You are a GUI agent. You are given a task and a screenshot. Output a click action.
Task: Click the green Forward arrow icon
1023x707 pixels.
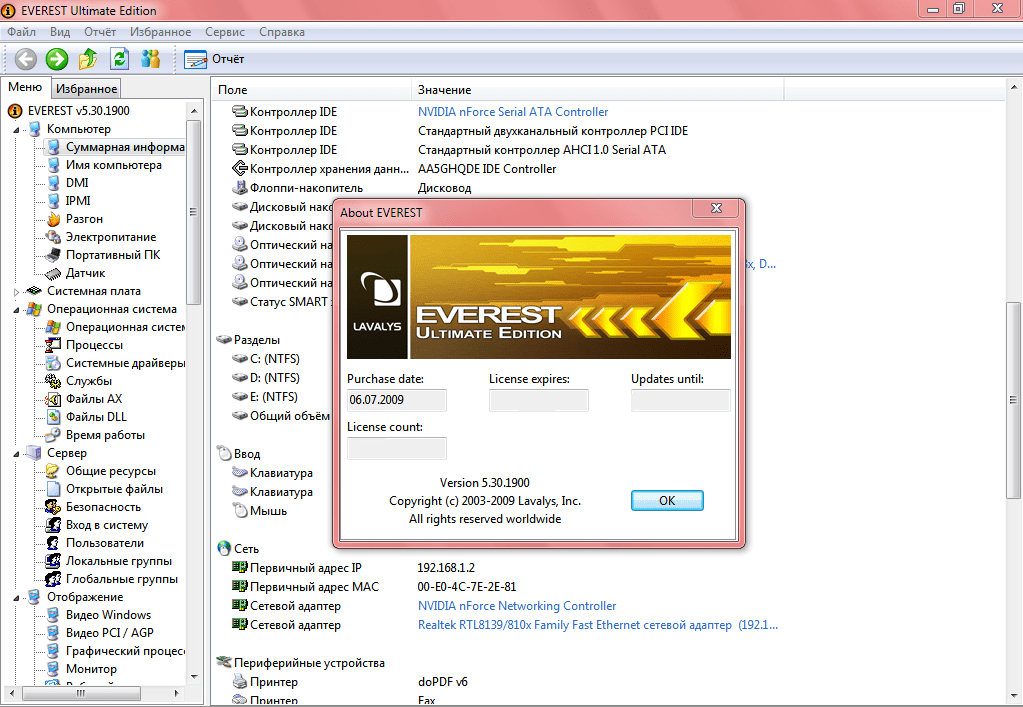click(57, 59)
